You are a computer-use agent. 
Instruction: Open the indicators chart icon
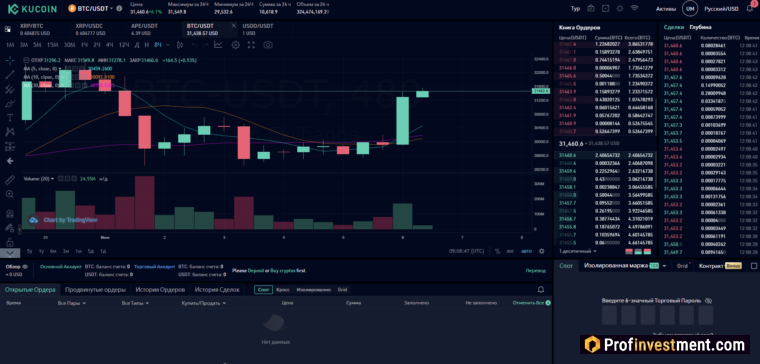point(218,45)
